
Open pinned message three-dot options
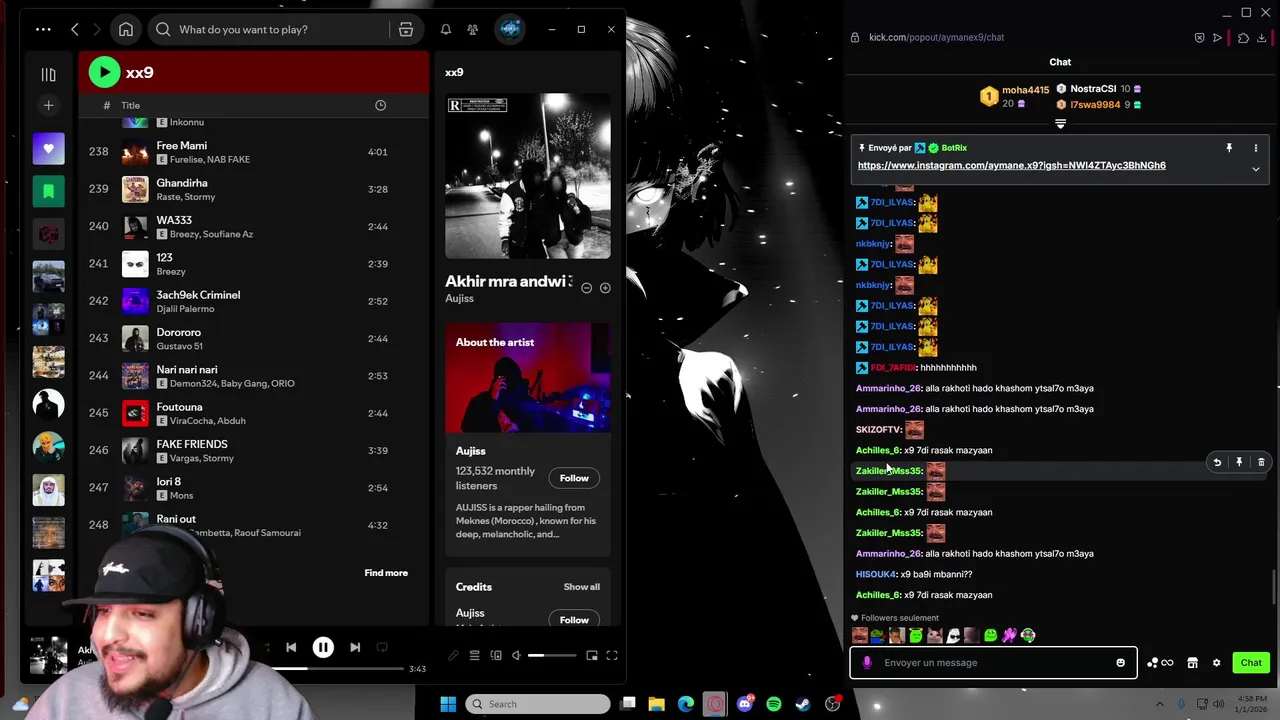point(1256,148)
